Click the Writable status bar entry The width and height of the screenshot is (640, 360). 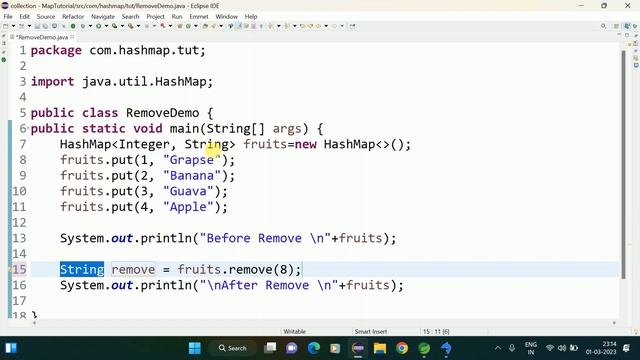pos(294,331)
